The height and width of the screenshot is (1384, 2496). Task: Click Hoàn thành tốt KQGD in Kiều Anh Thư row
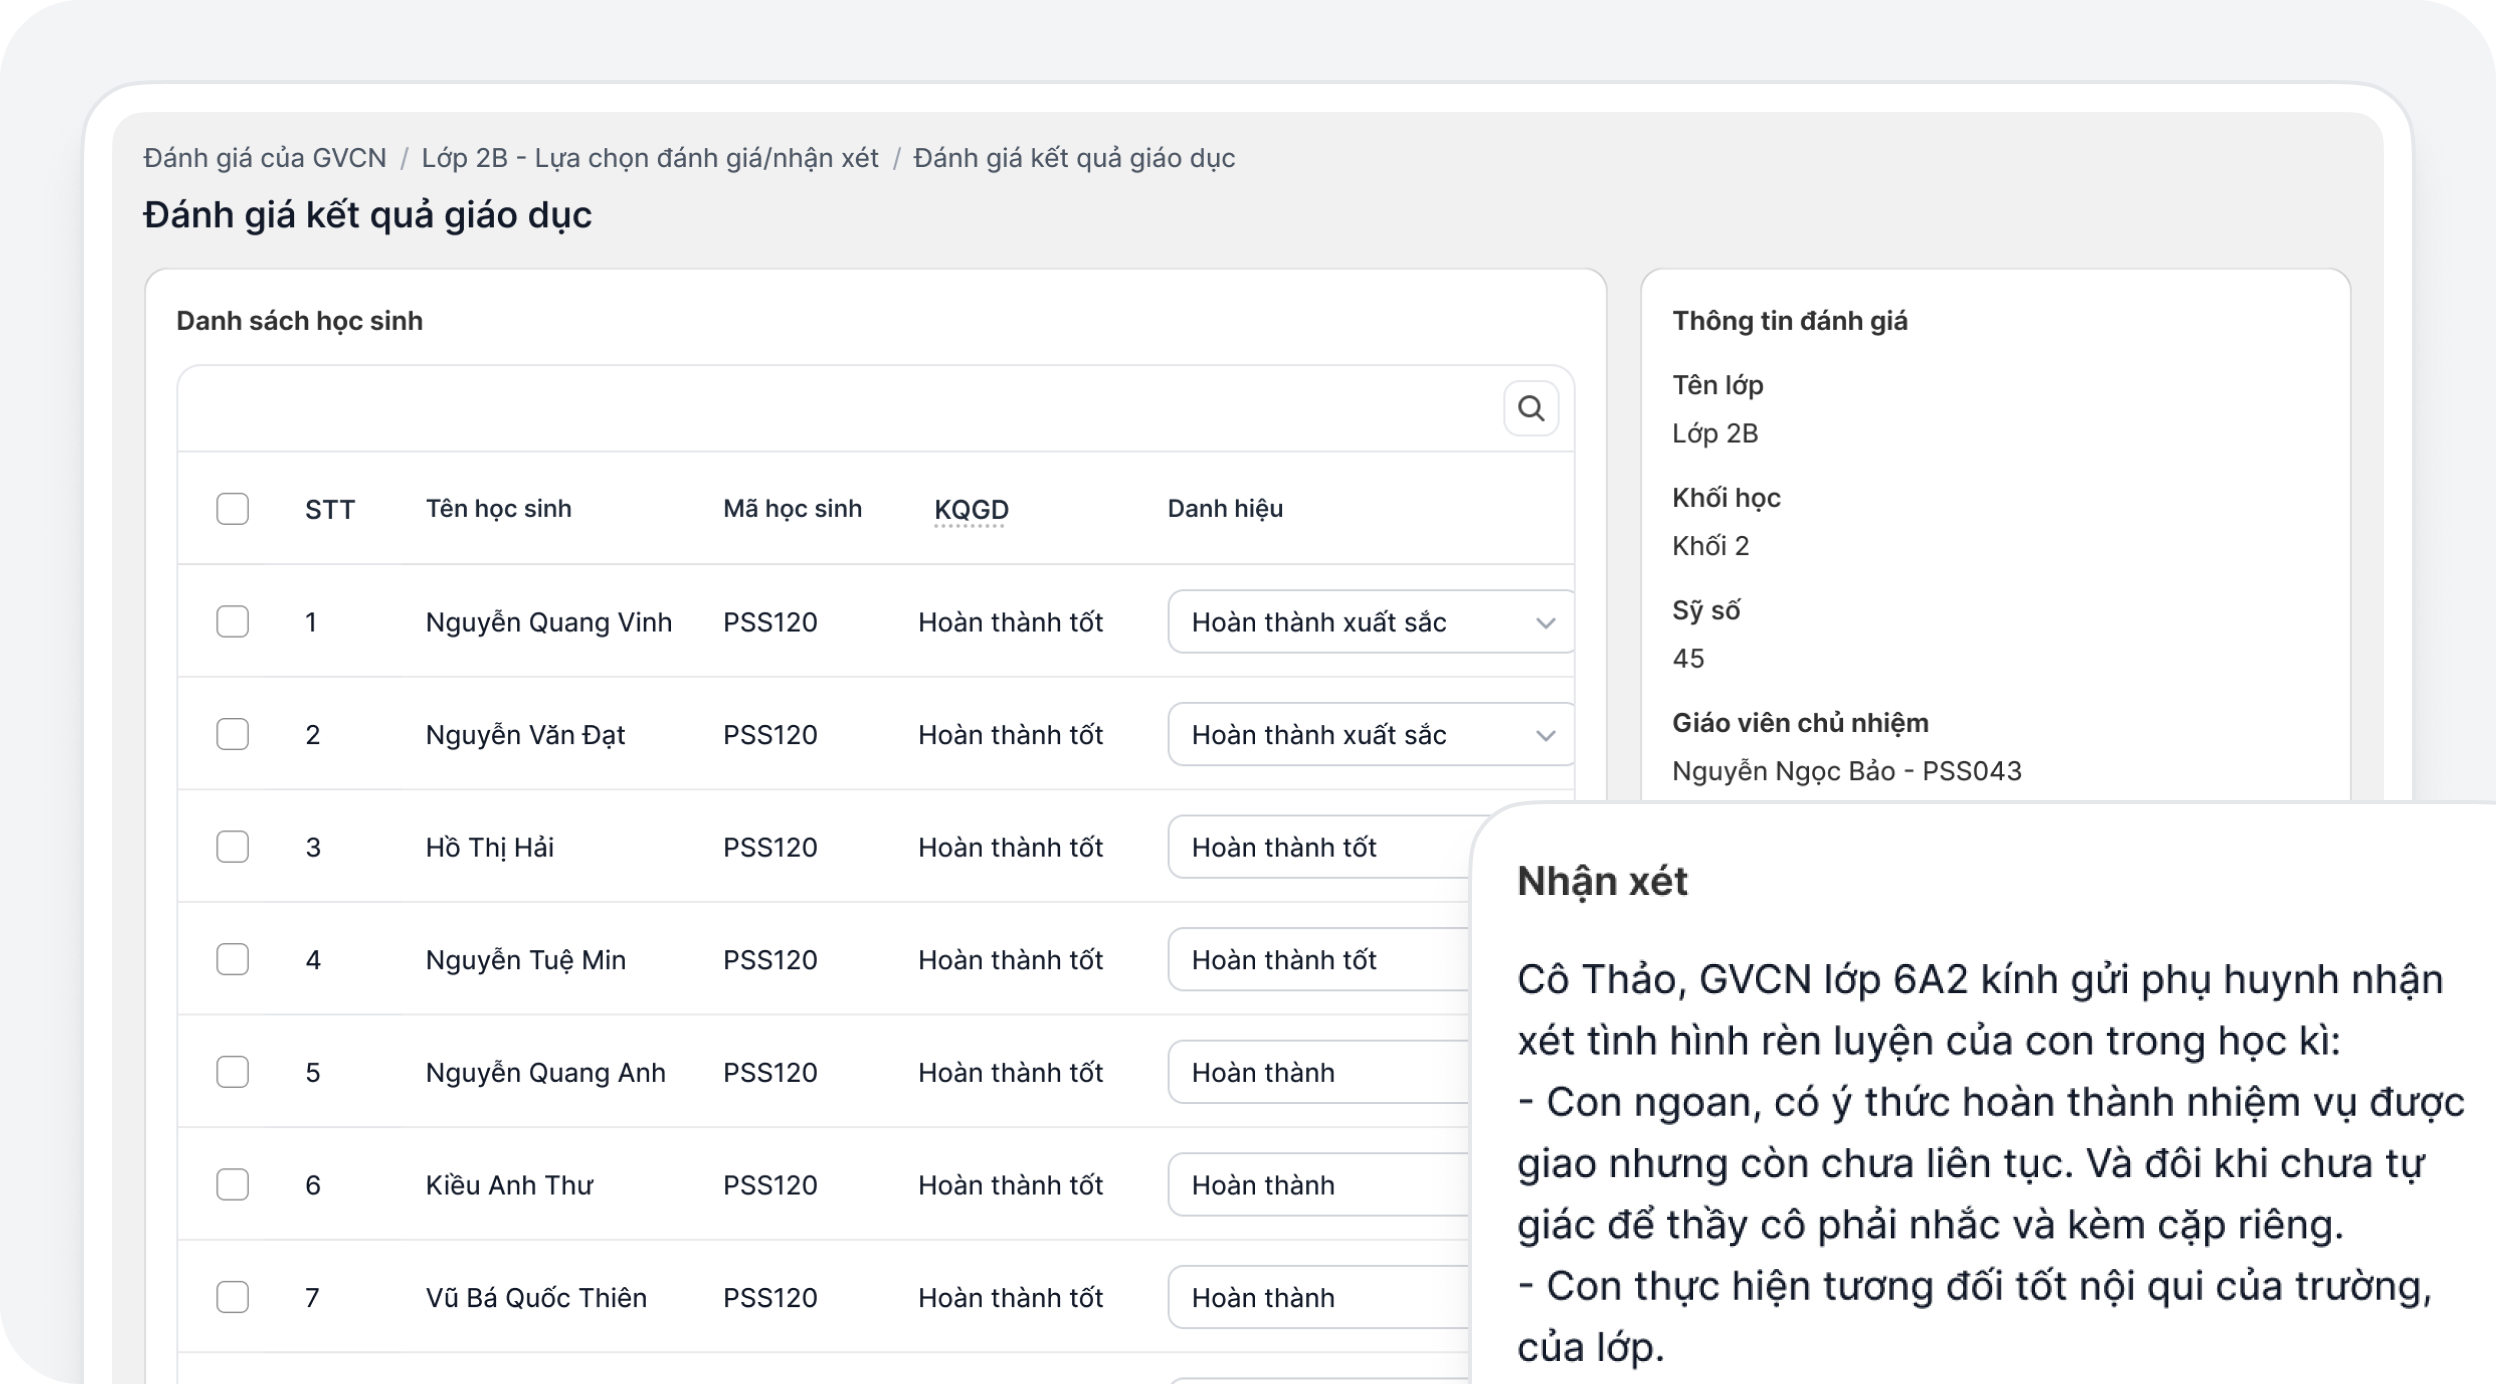[1010, 1185]
